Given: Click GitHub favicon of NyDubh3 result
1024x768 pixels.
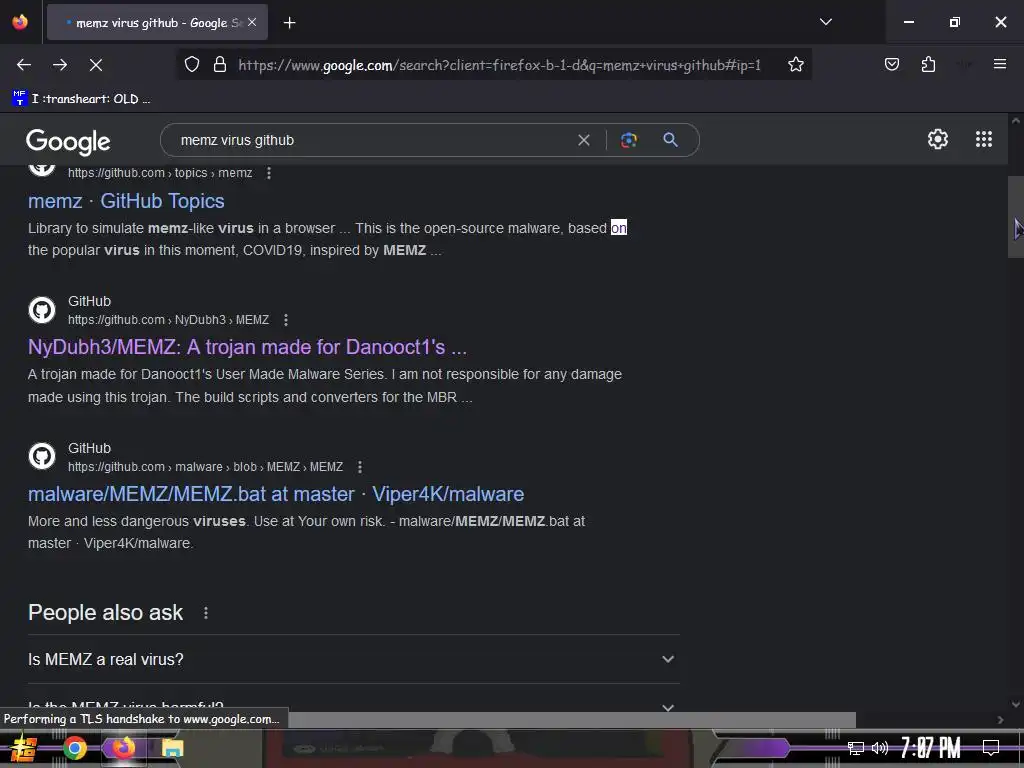Looking at the screenshot, I should click(x=42, y=310).
